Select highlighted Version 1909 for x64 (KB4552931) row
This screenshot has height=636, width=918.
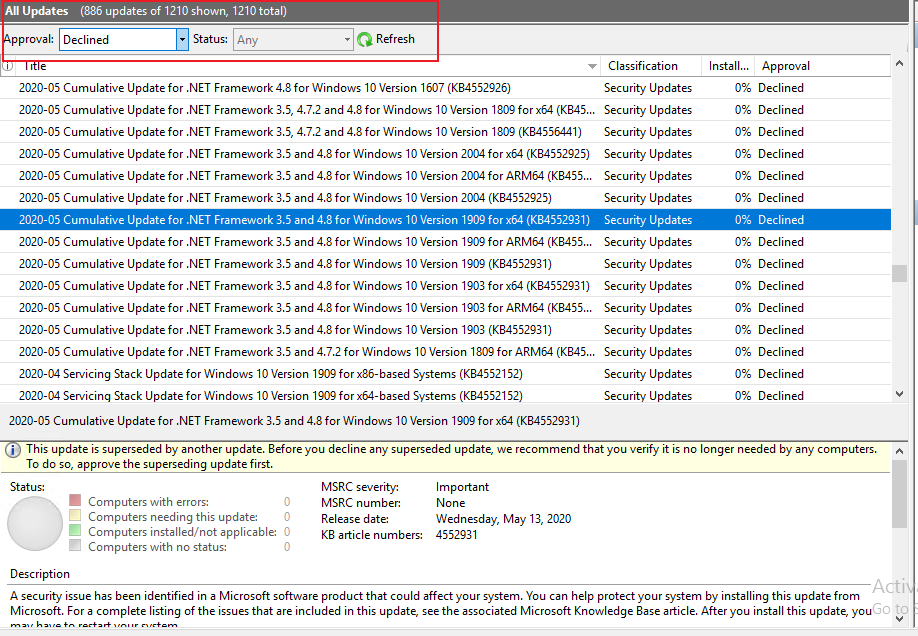[x=446, y=220]
